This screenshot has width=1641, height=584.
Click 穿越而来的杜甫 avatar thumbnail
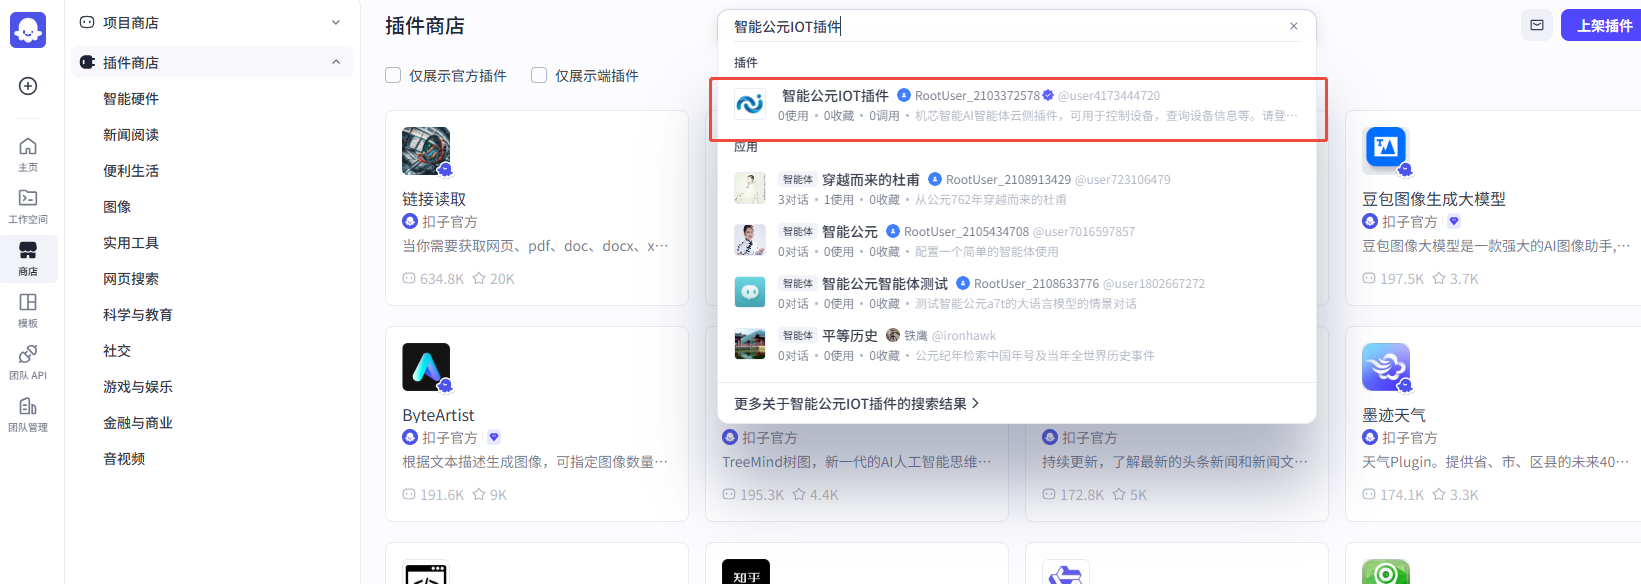click(x=750, y=188)
